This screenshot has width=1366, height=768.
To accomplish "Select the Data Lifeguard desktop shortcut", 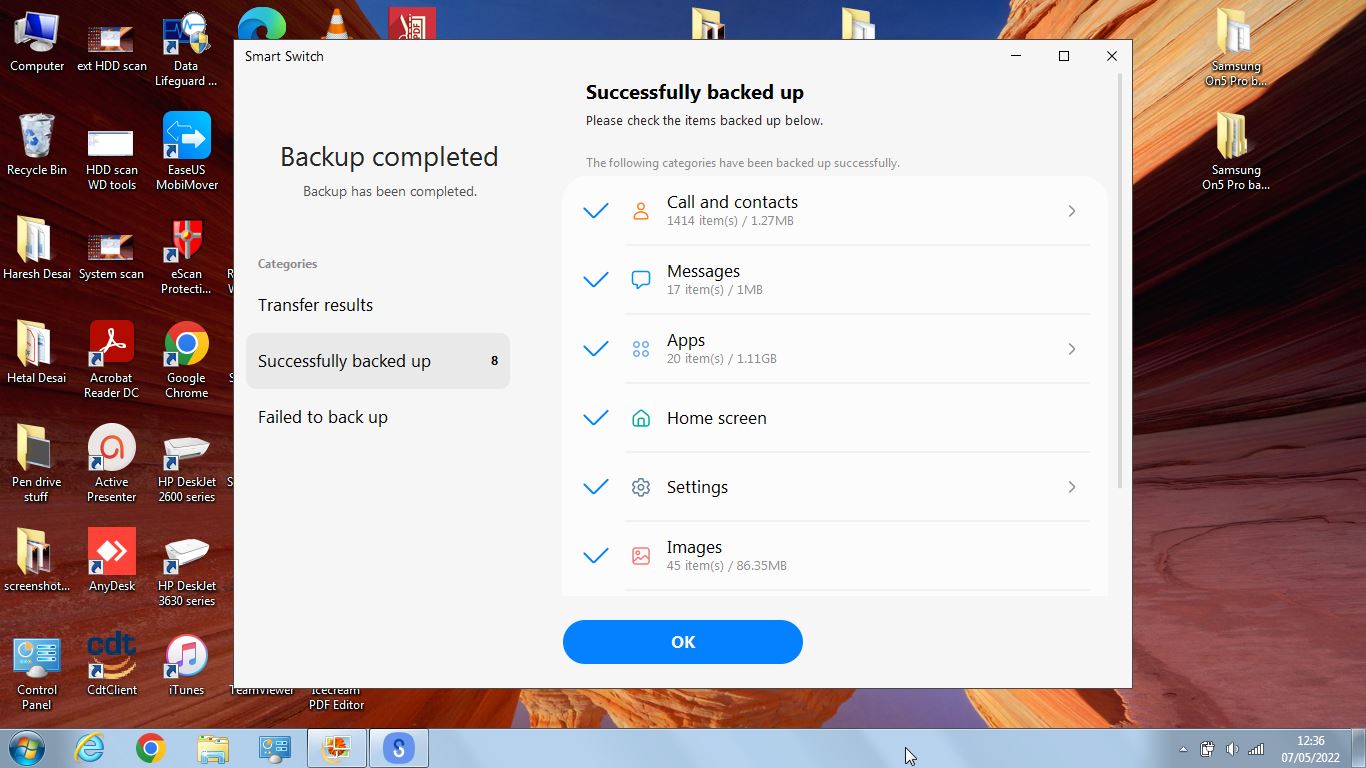I will 186,50.
